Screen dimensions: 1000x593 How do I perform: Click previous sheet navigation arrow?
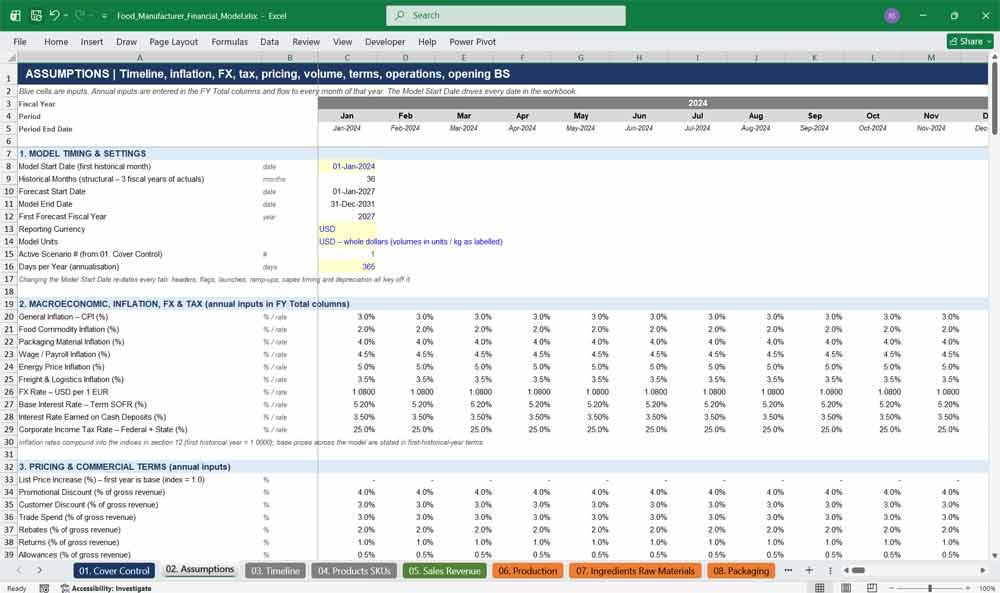tap(20, 570)
